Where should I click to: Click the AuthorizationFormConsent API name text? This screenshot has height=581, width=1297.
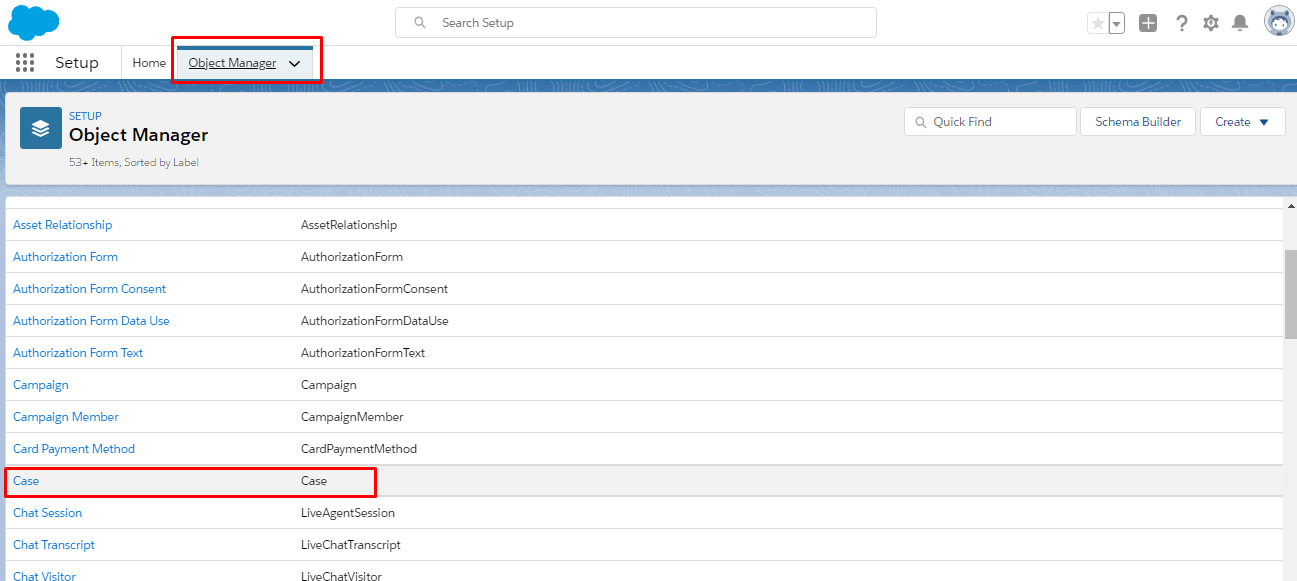click(x=375, y=289)
